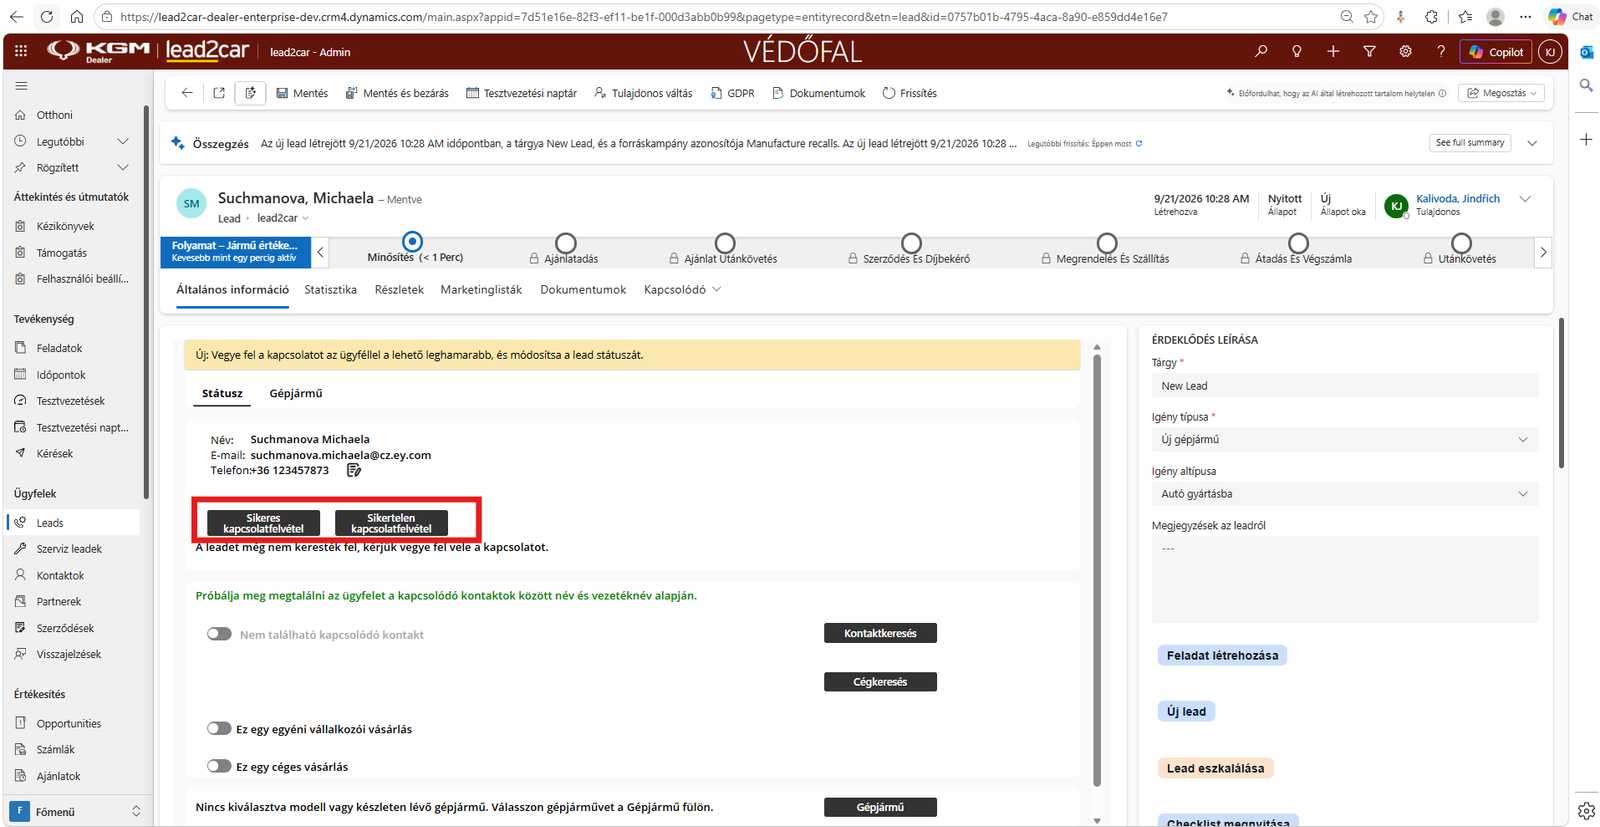
Task: Open the Marketinglisták tab
Action: click(x=481, y=290)
